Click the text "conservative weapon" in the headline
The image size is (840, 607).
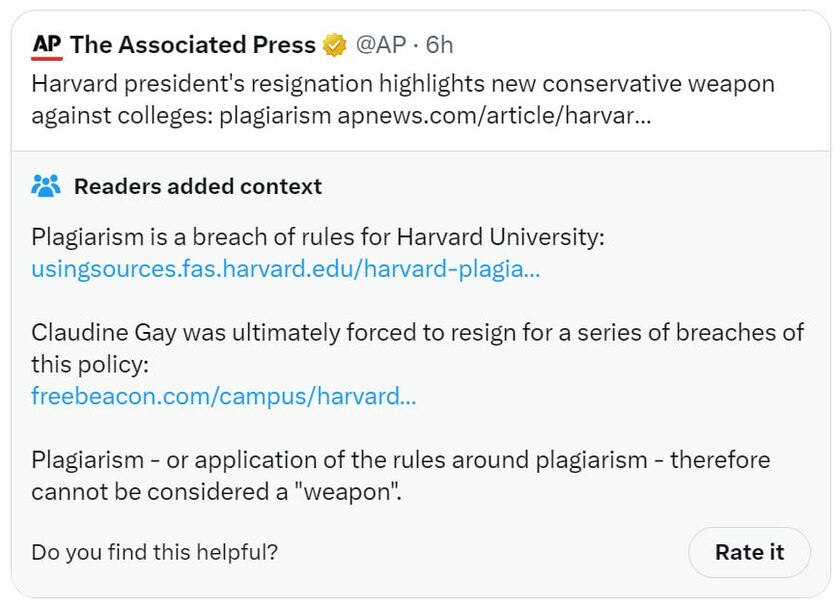tap(658, 84)
